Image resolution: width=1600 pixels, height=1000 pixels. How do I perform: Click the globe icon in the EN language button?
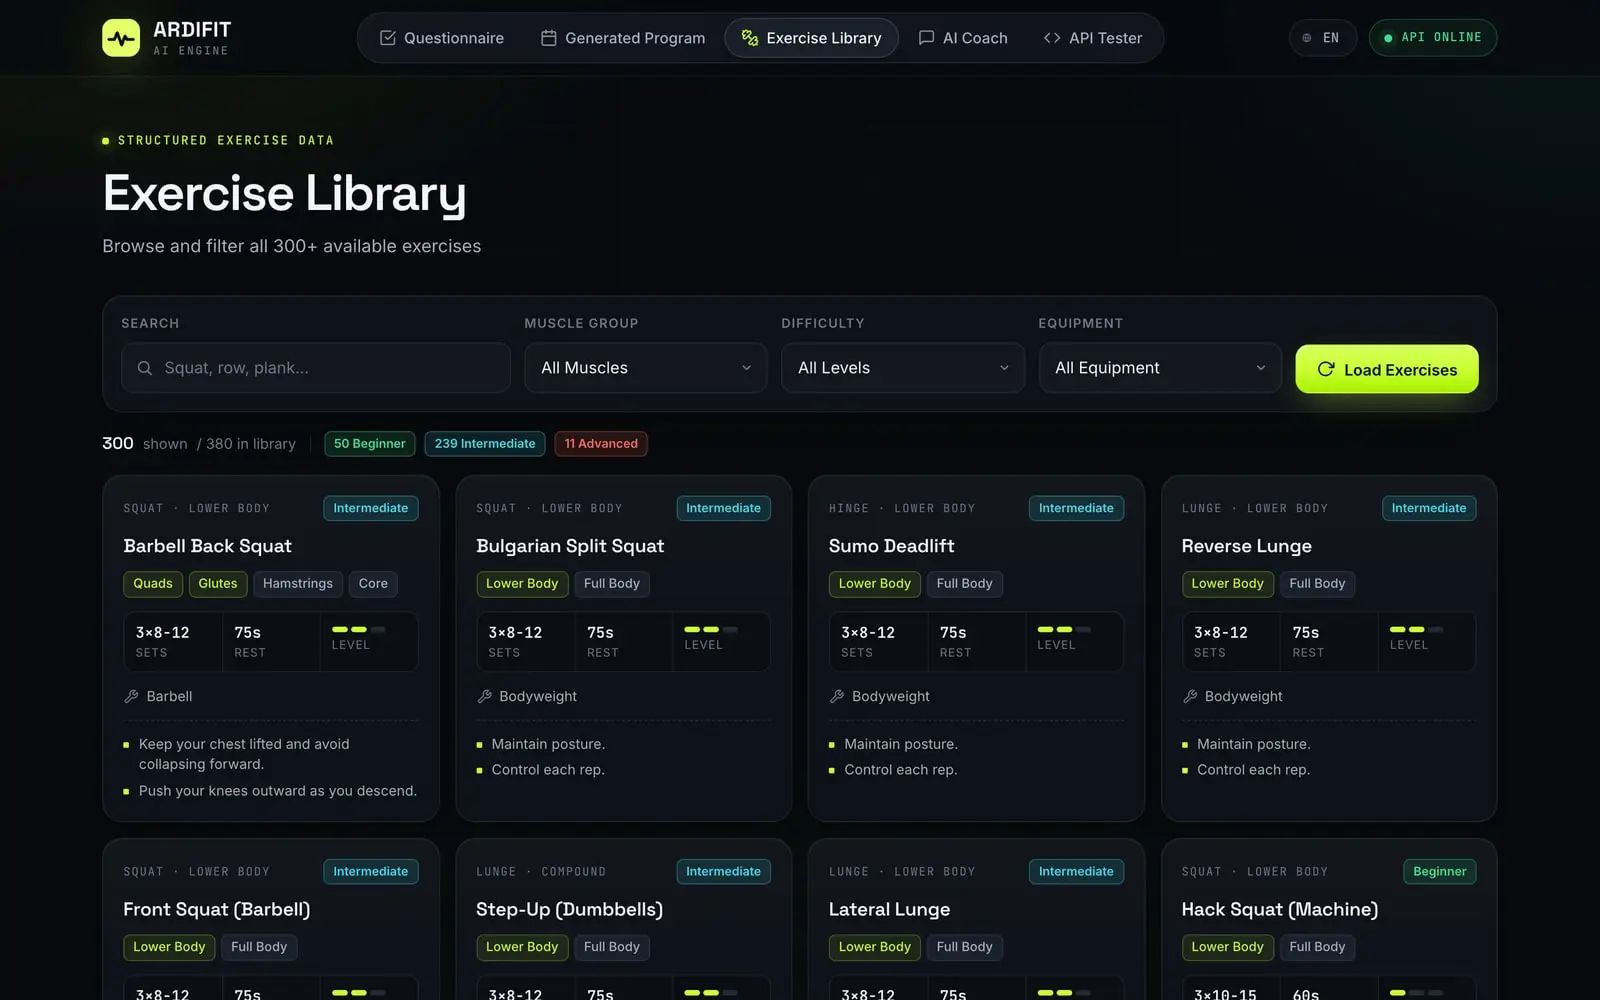tap(1307, 38)
